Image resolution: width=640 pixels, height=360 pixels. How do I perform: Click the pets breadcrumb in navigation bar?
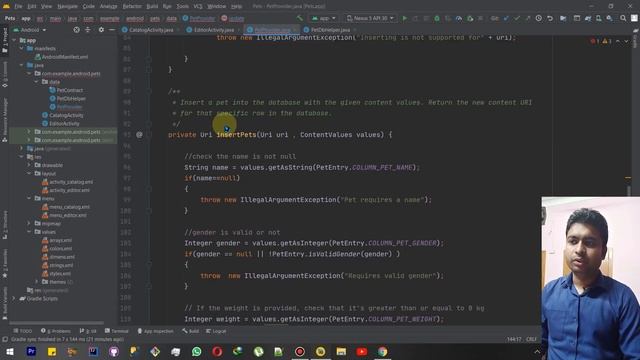coord(155,18)
